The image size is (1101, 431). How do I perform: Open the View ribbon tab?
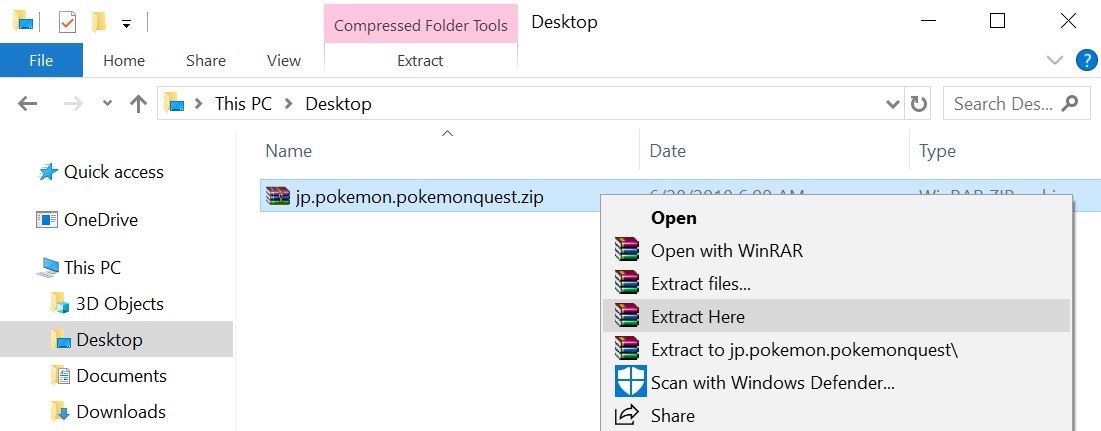pos(284,61)
